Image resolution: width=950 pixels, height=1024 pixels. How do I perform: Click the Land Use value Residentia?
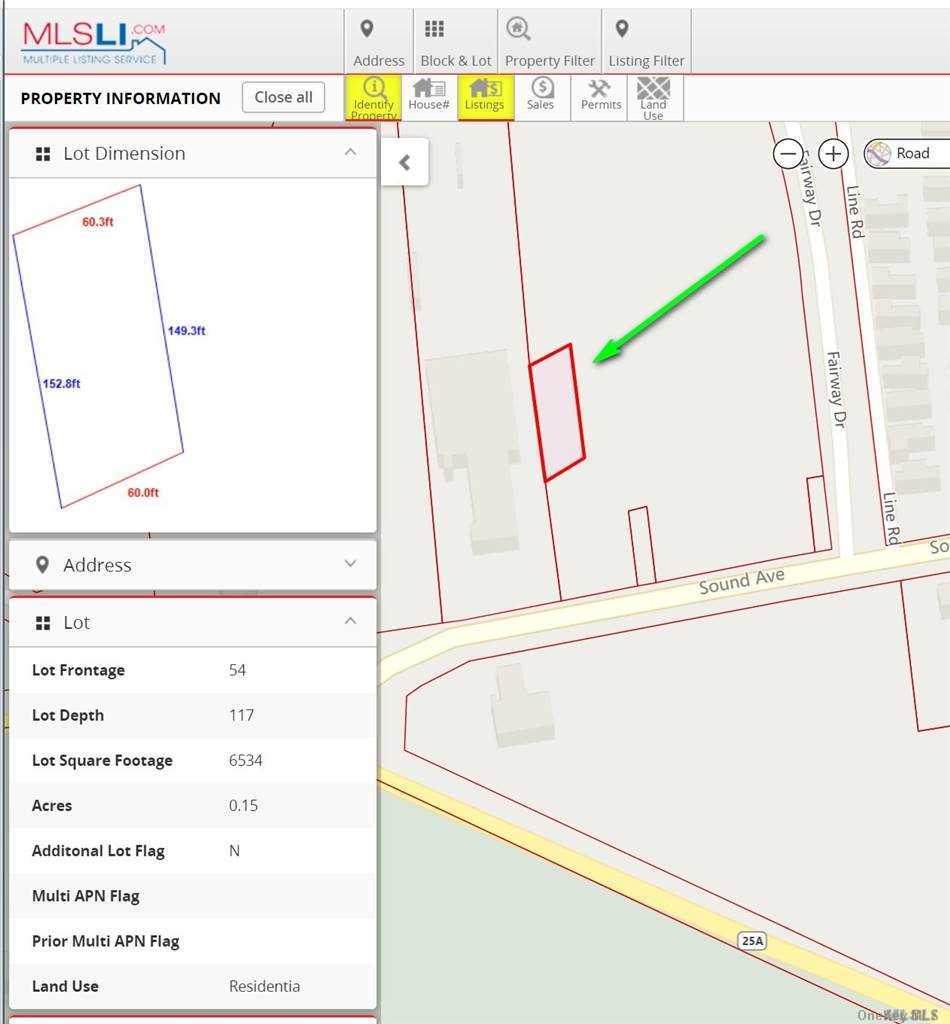coord(264,986)
